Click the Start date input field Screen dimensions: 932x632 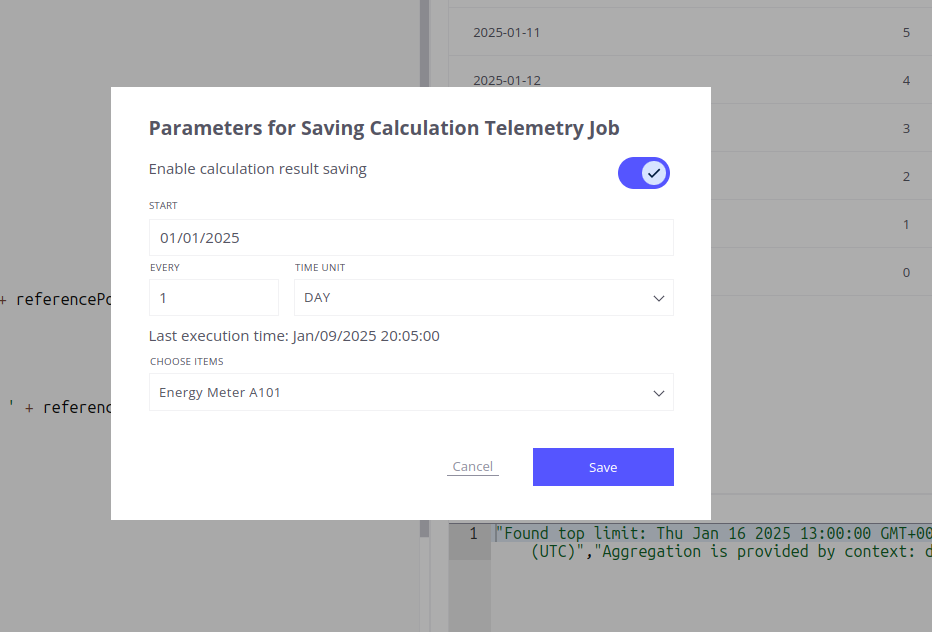[x=410, y=238]
